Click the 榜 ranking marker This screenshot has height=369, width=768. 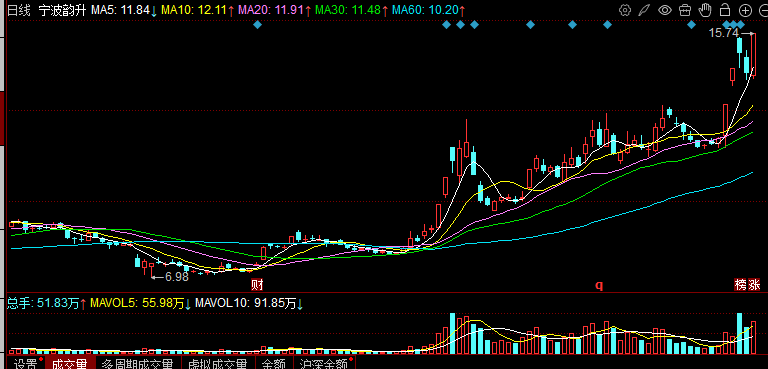741,285
